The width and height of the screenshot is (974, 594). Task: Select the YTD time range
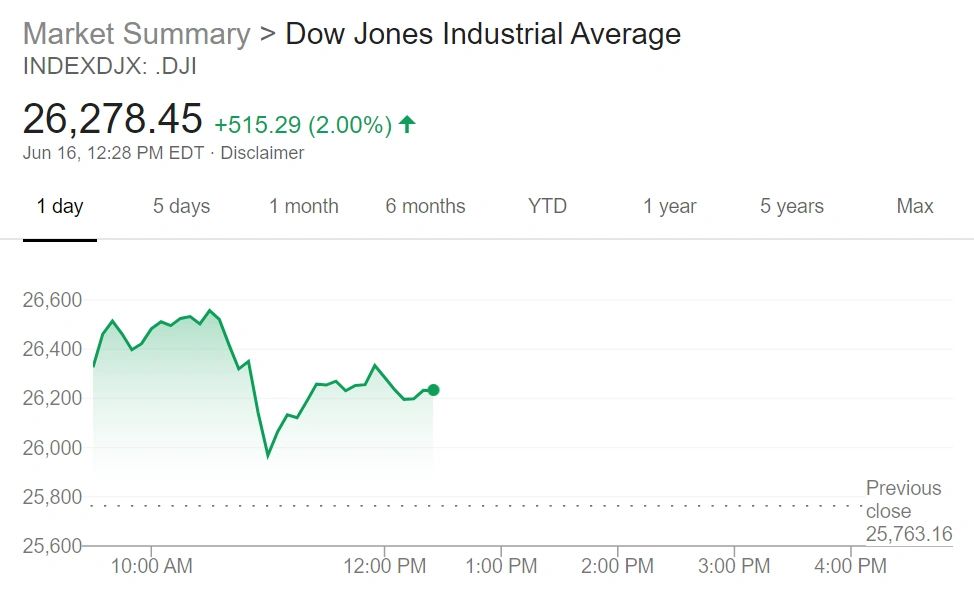point(547,207)
